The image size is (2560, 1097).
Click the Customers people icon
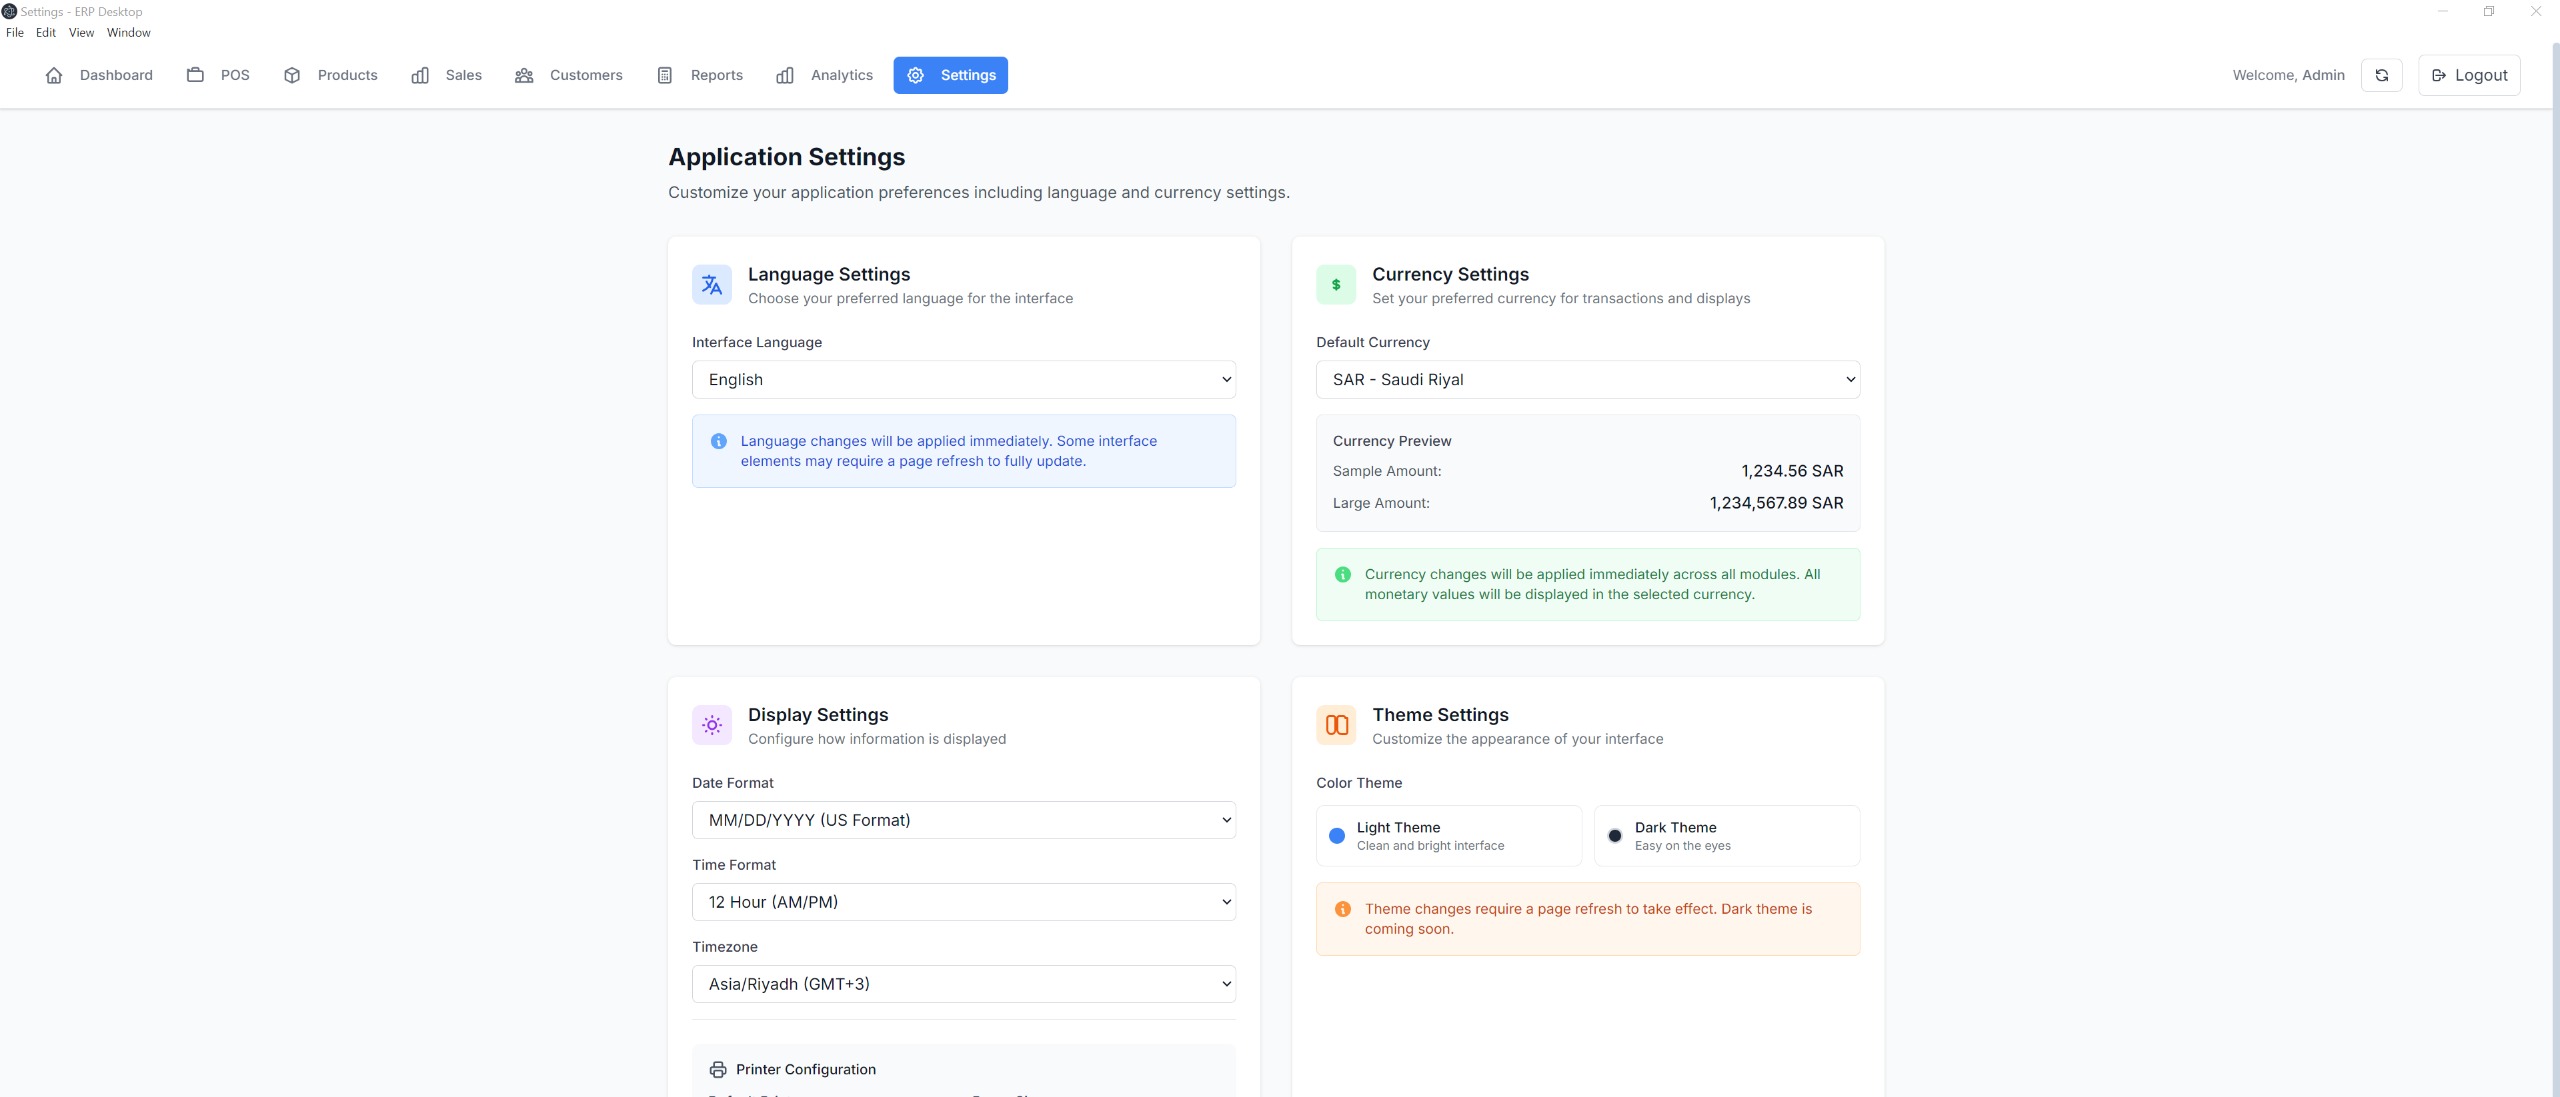pos(524,75)
